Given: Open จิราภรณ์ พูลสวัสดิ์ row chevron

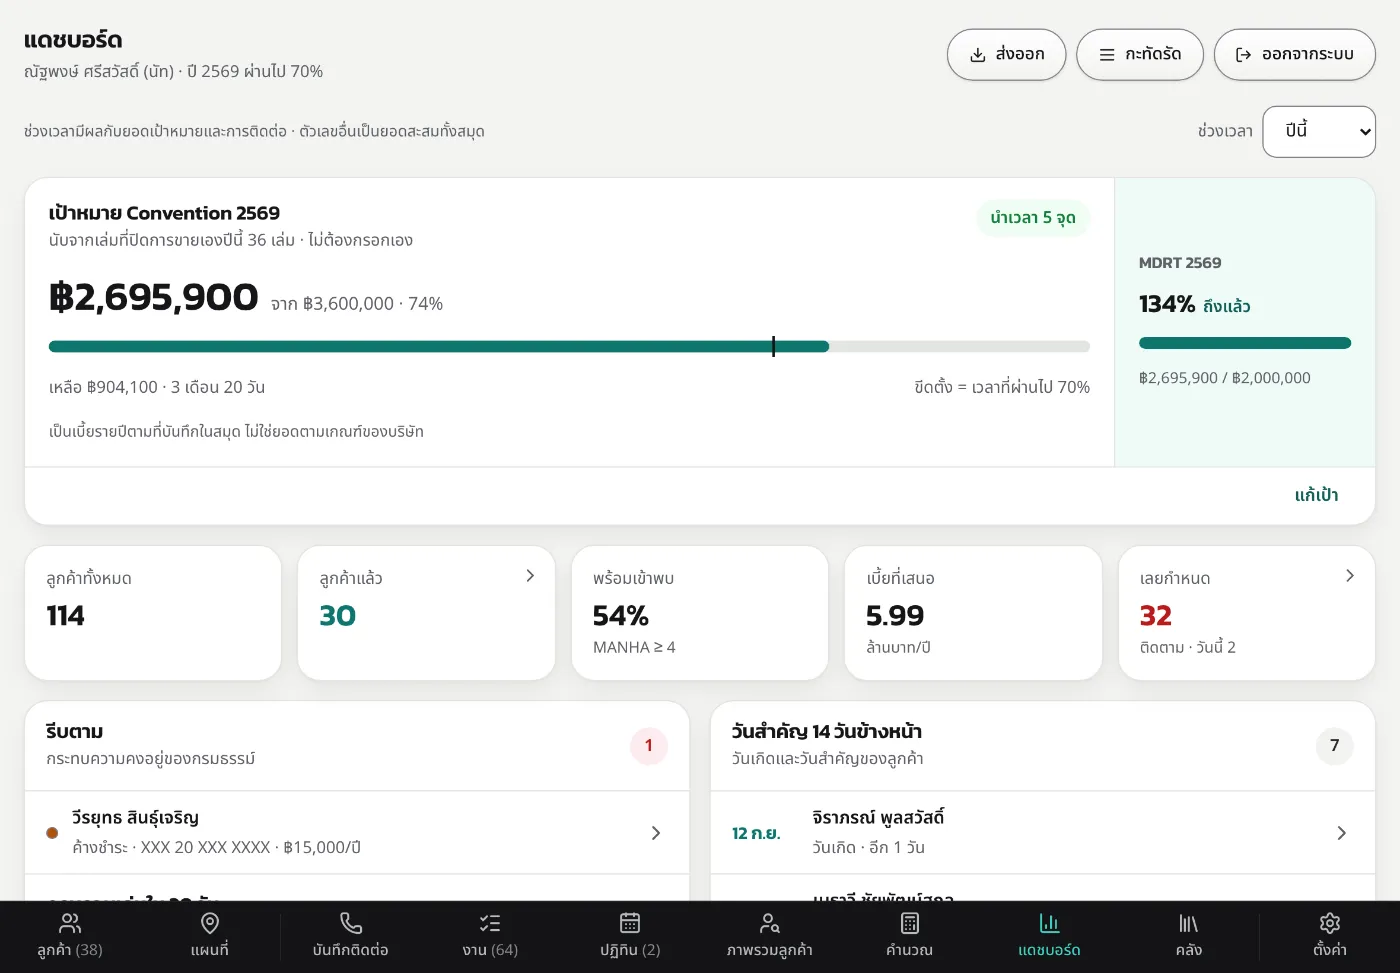Looking at the screenshot, I should click(1342, 833).
